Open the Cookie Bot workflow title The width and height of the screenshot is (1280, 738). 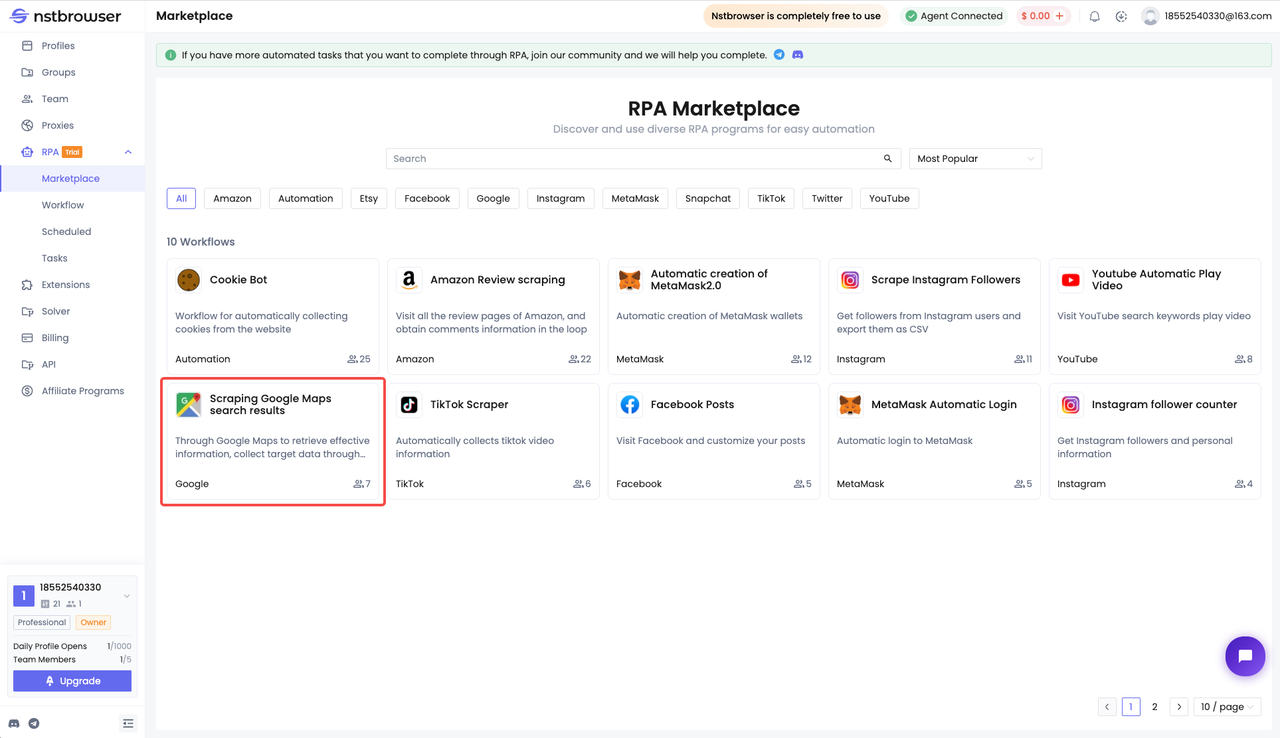pos(238,280)
